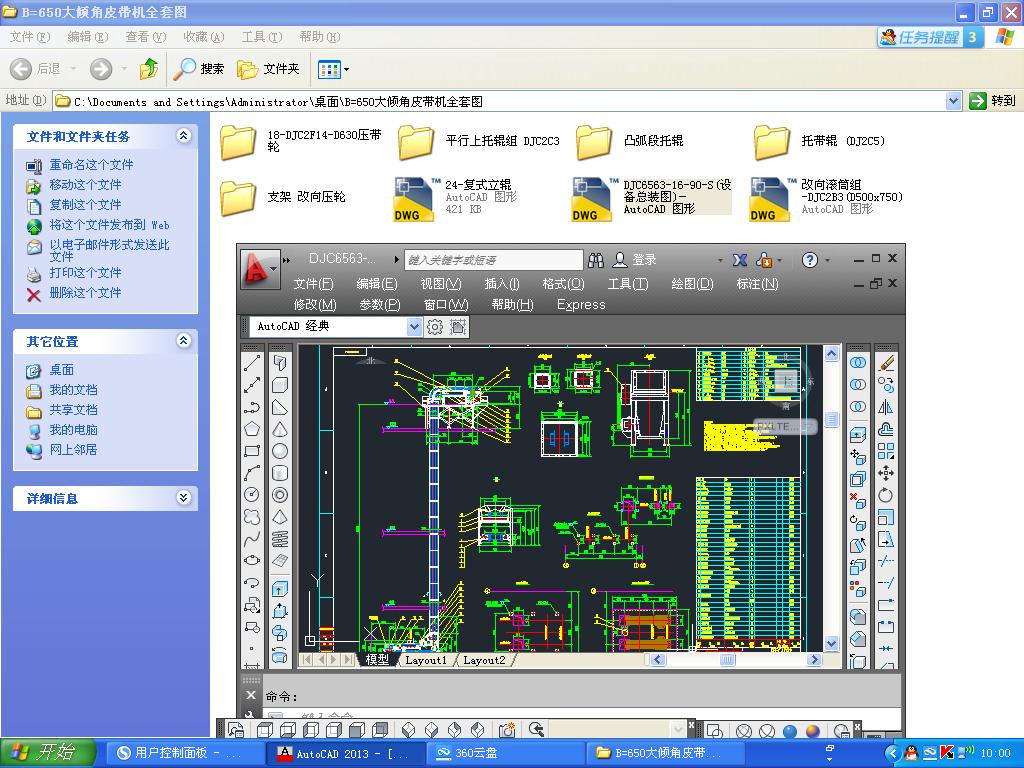Collapse the 文件和文件夹任务 panel

point(183,136)
